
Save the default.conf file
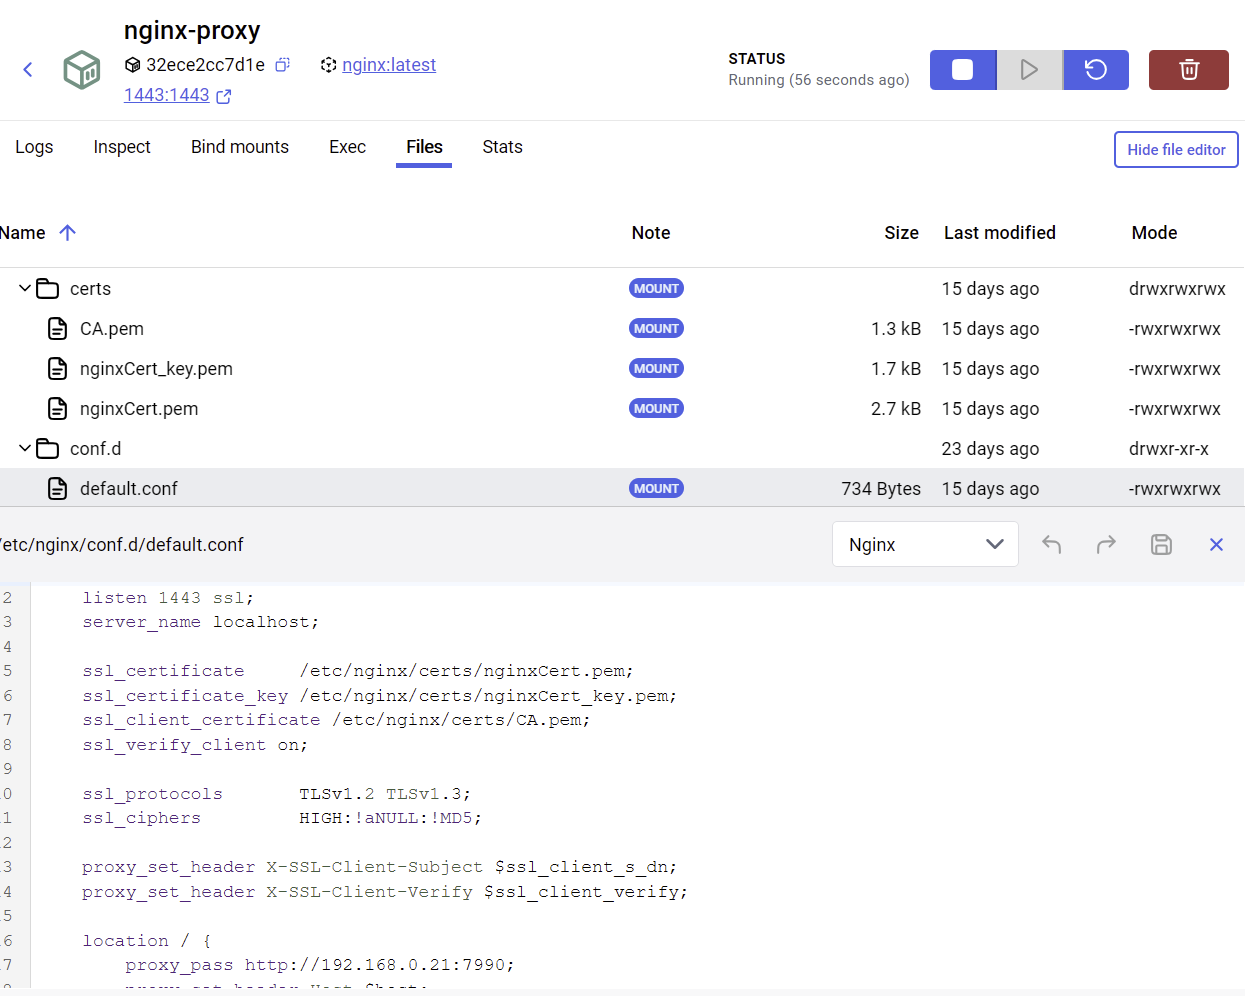click(1161, 544)
